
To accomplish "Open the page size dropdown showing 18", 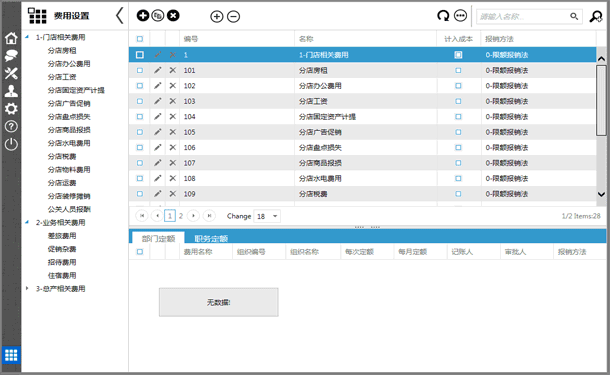I will point(267,216).
